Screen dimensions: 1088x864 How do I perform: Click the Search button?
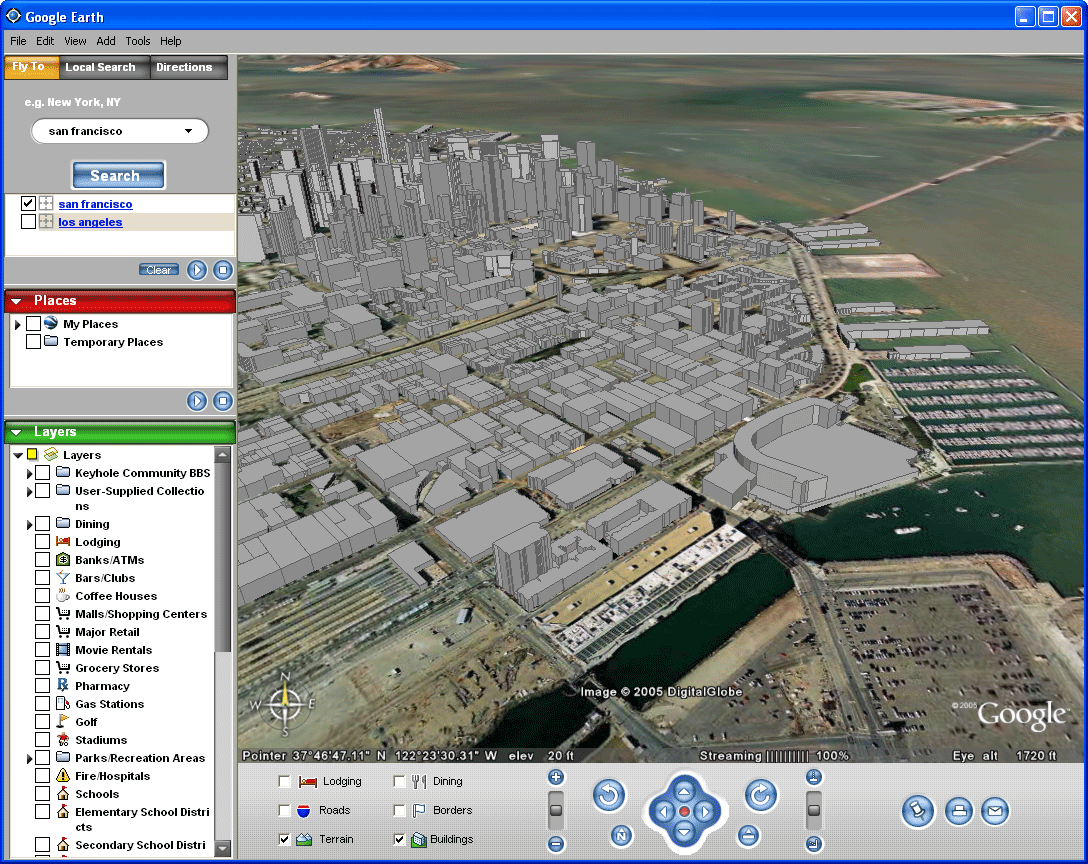click(117, 176)
